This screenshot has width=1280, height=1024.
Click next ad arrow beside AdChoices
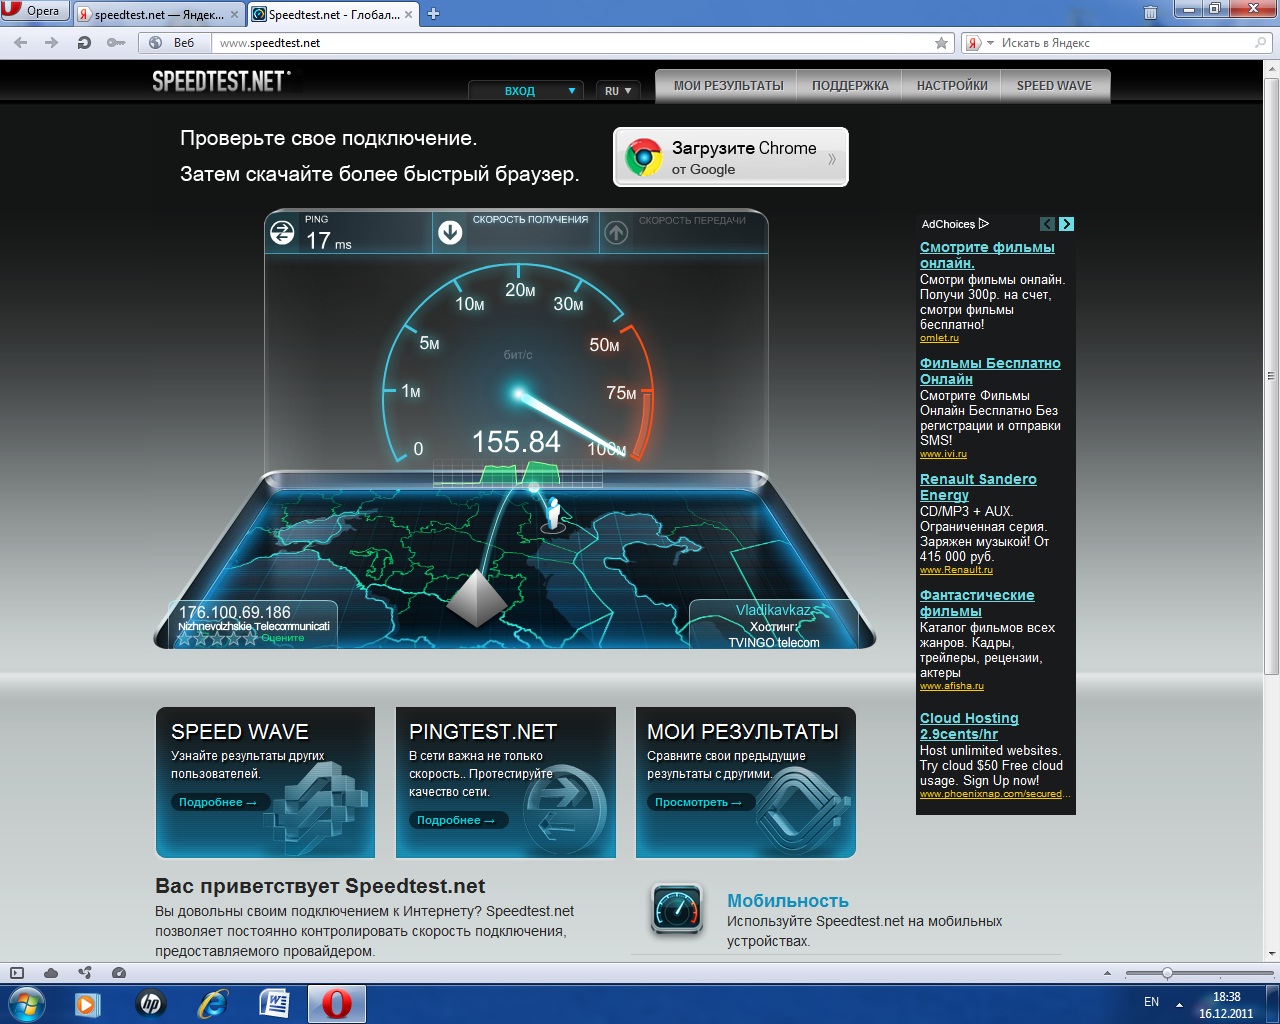1066,224
